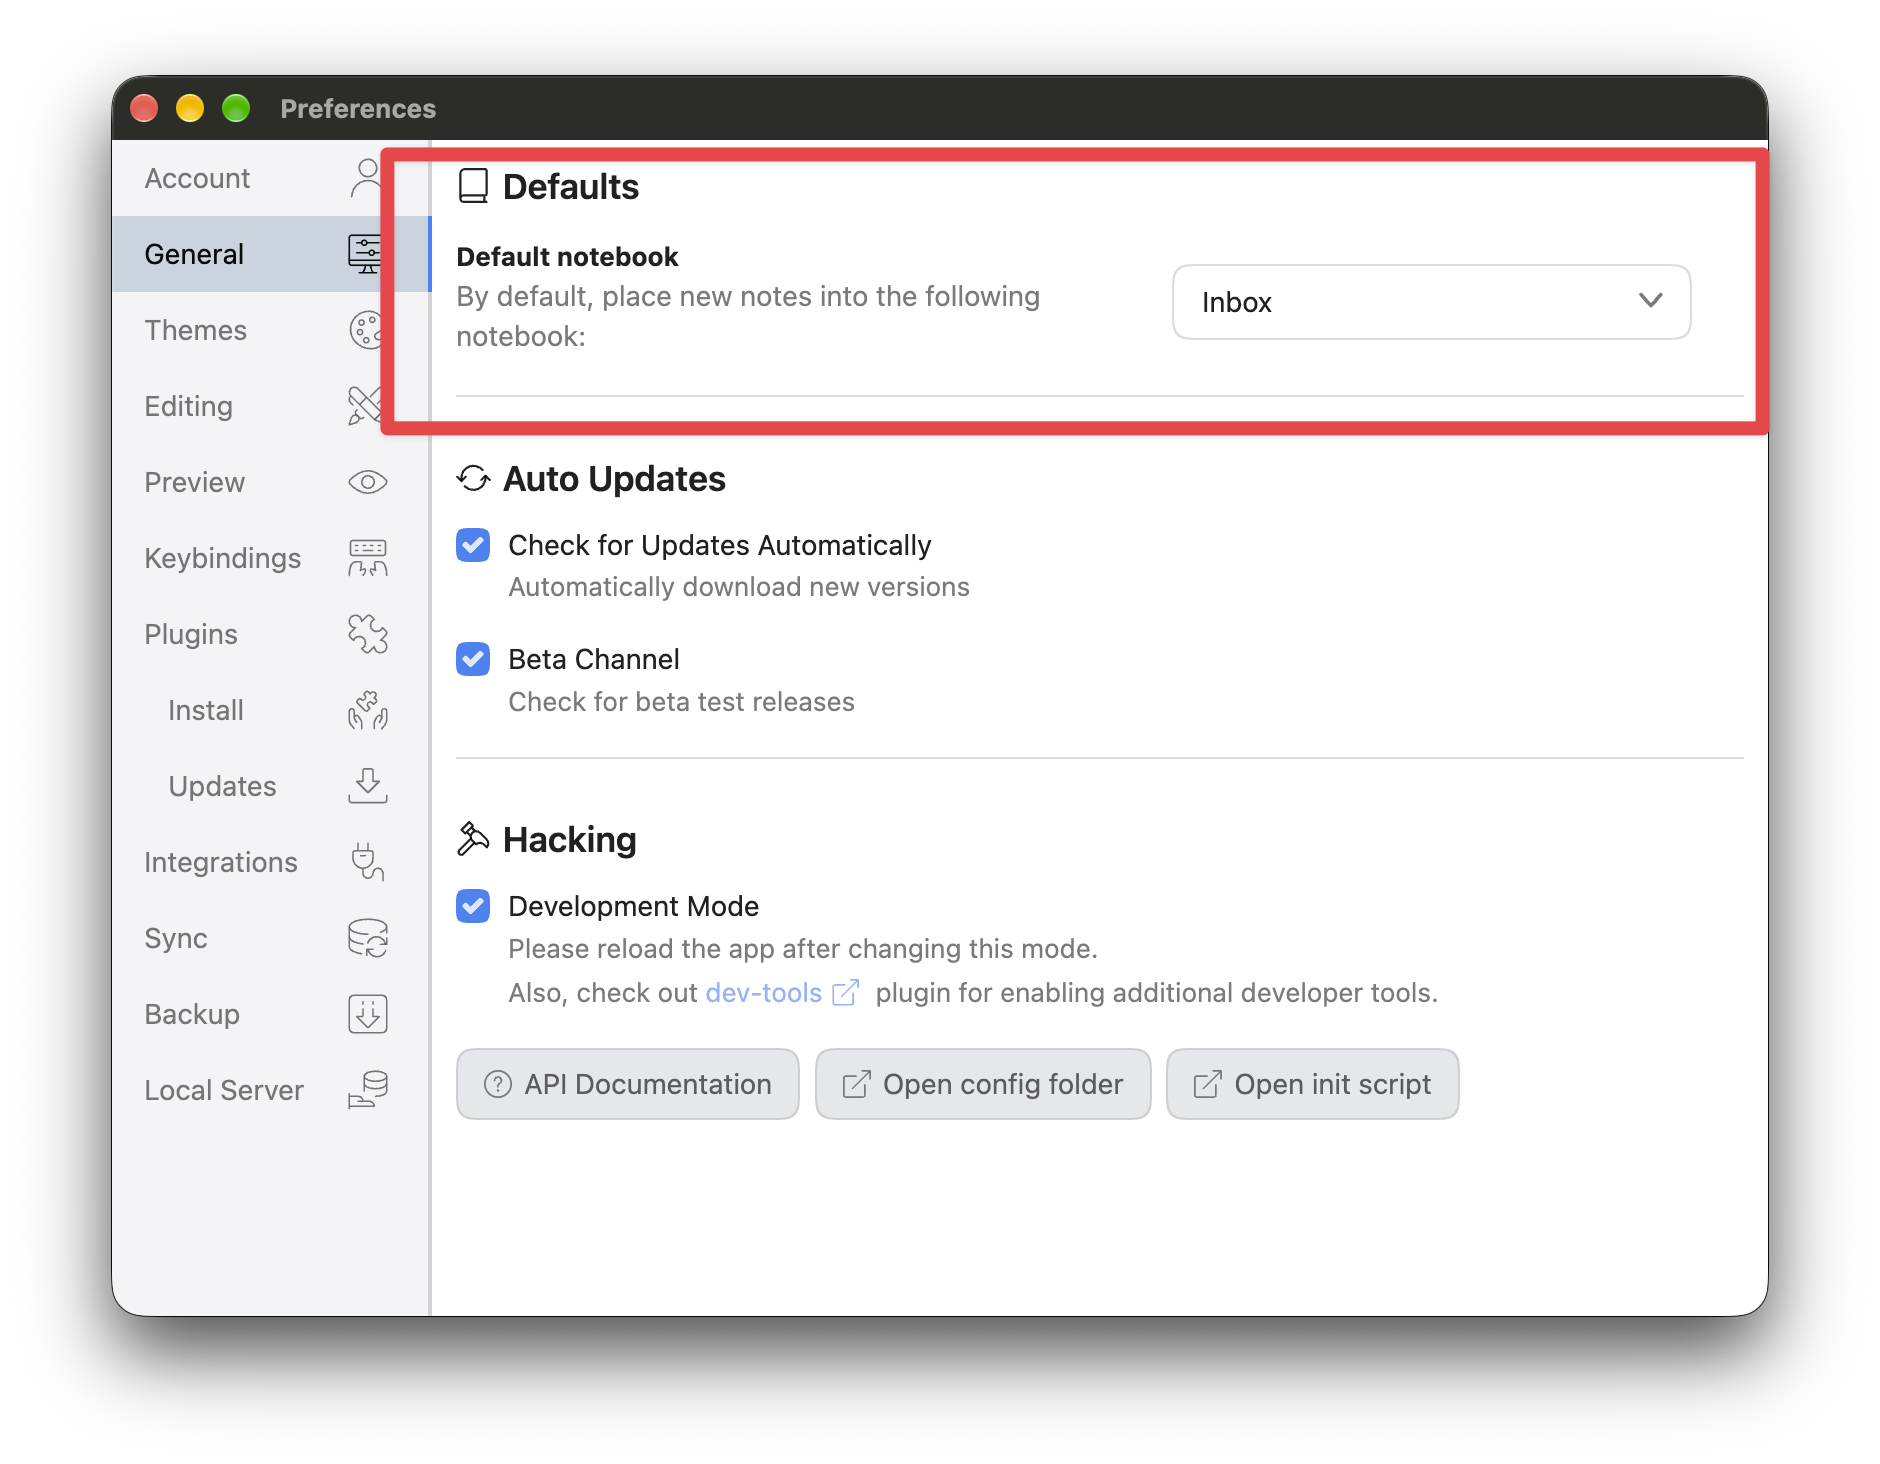Click the Backup download-box icon
The height and width of the screenshot is (1464, 1880).
(x=368, y=1014)
